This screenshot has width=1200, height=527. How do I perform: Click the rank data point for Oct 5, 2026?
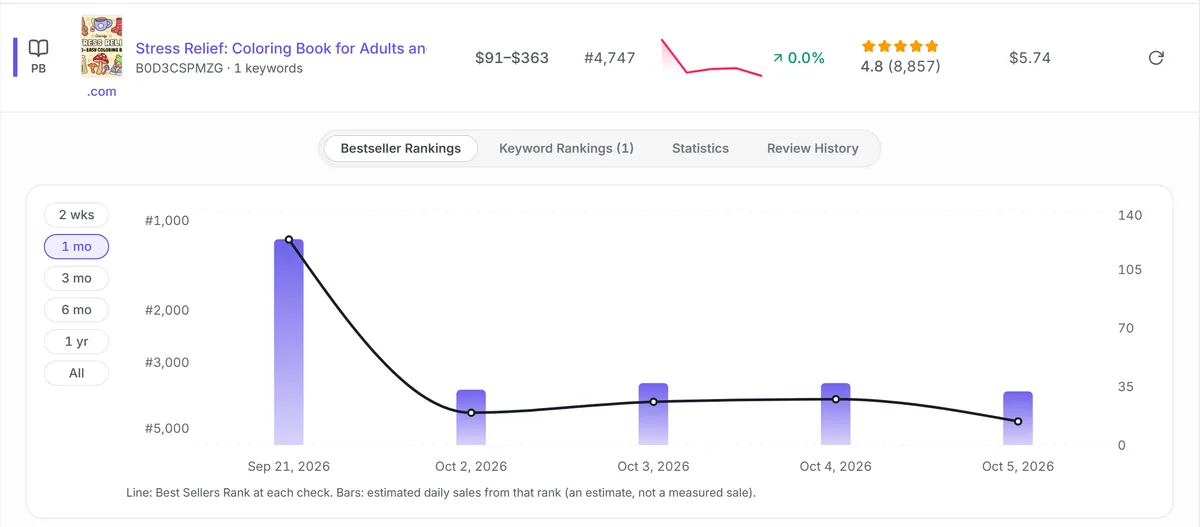point(1018,422)
